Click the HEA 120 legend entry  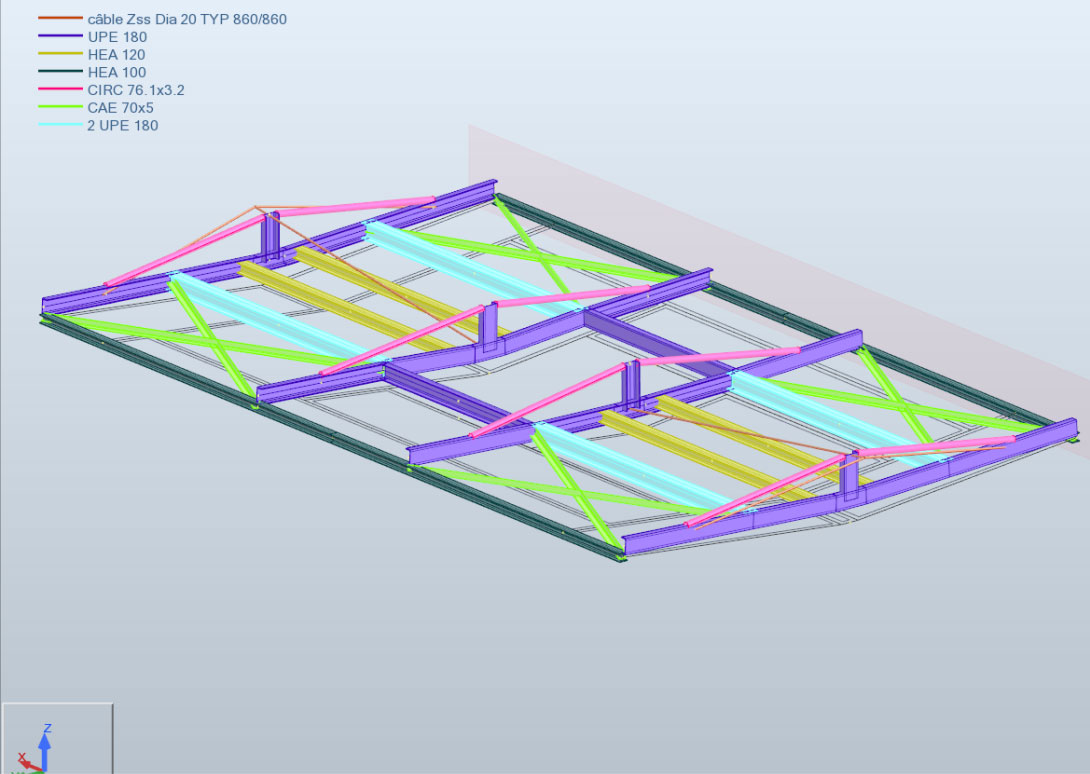point(116,55)
